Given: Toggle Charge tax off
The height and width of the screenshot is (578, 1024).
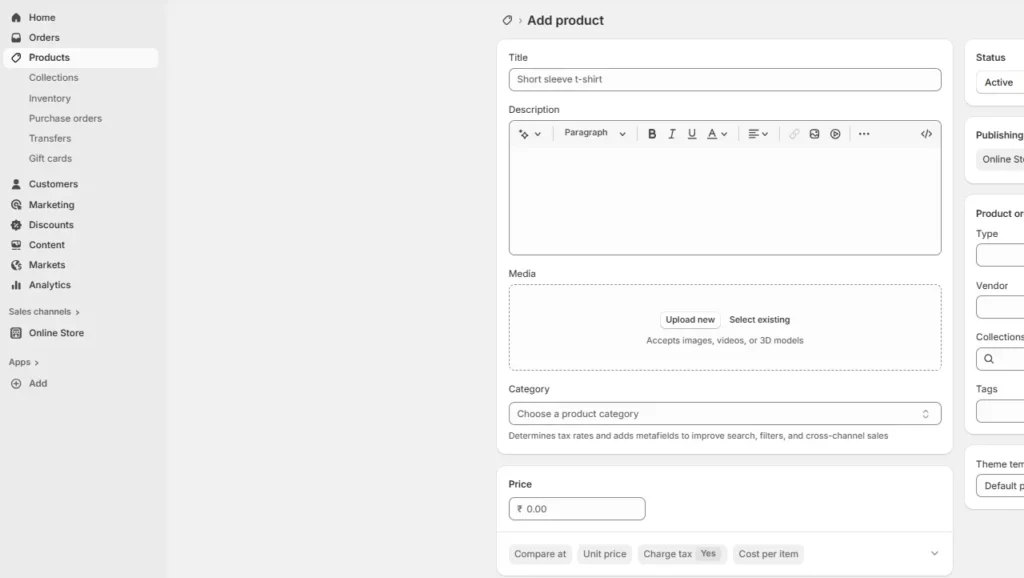Looking at the screenshot, I should pos(708,553).
